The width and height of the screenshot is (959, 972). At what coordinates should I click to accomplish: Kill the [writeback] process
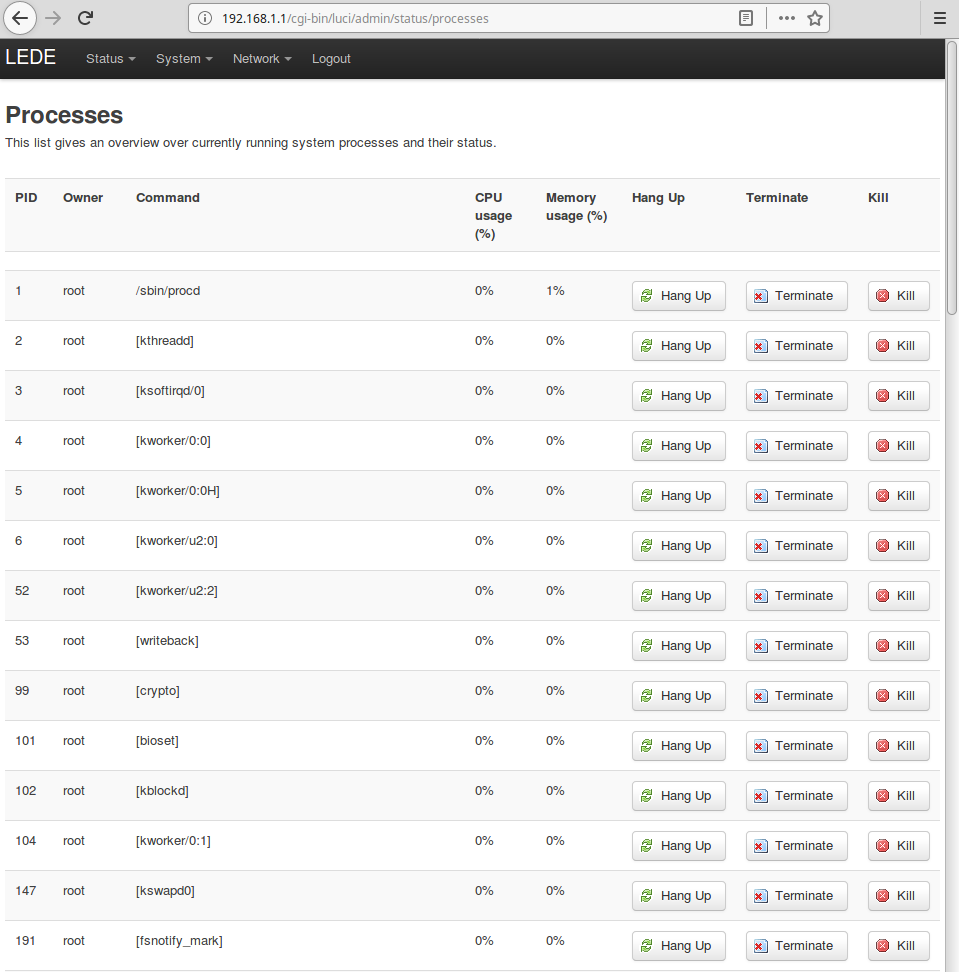pyautogui.click(x=898, y=646)
